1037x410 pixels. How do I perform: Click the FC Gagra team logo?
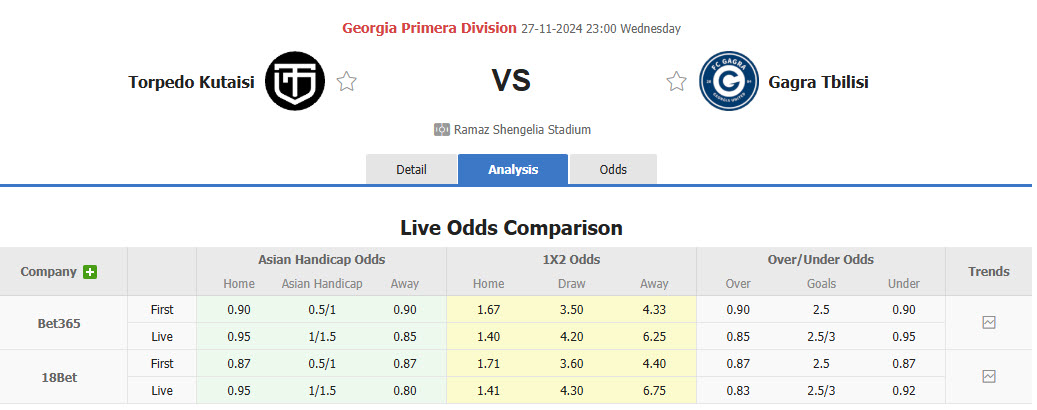[729, 81]
